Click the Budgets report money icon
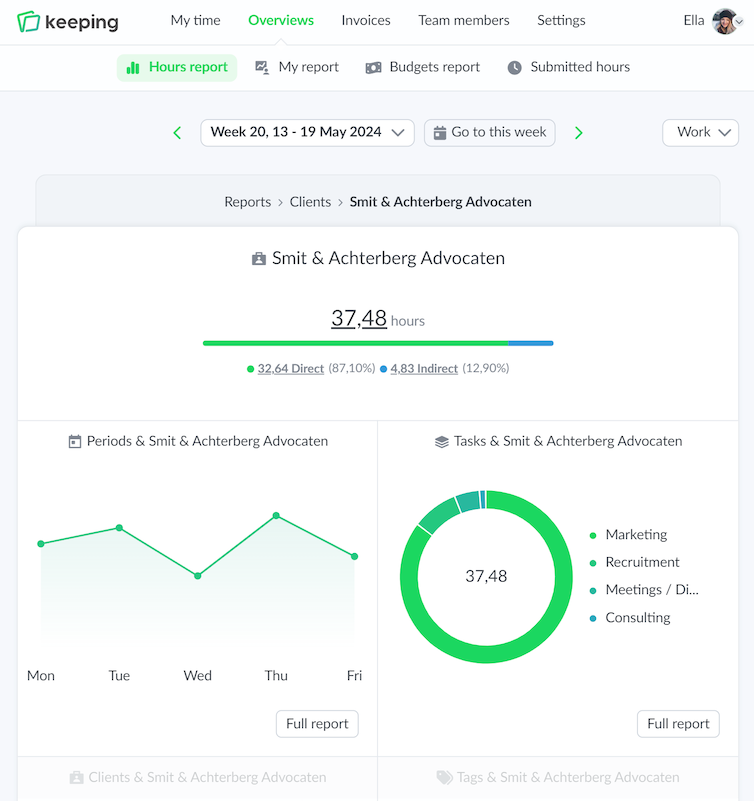 pos(373,67)
